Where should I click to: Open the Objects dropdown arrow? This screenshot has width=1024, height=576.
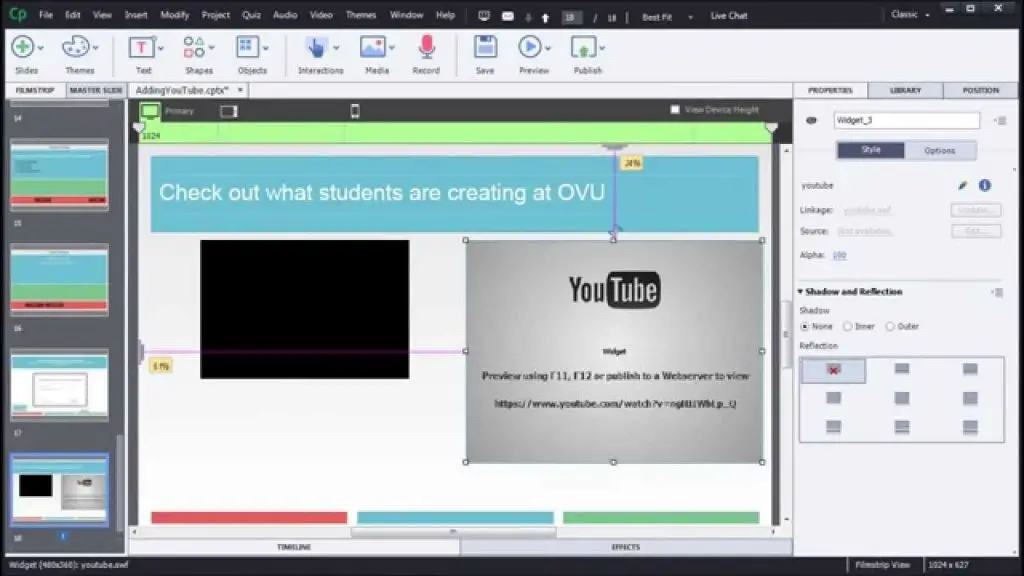pos(265,48)
